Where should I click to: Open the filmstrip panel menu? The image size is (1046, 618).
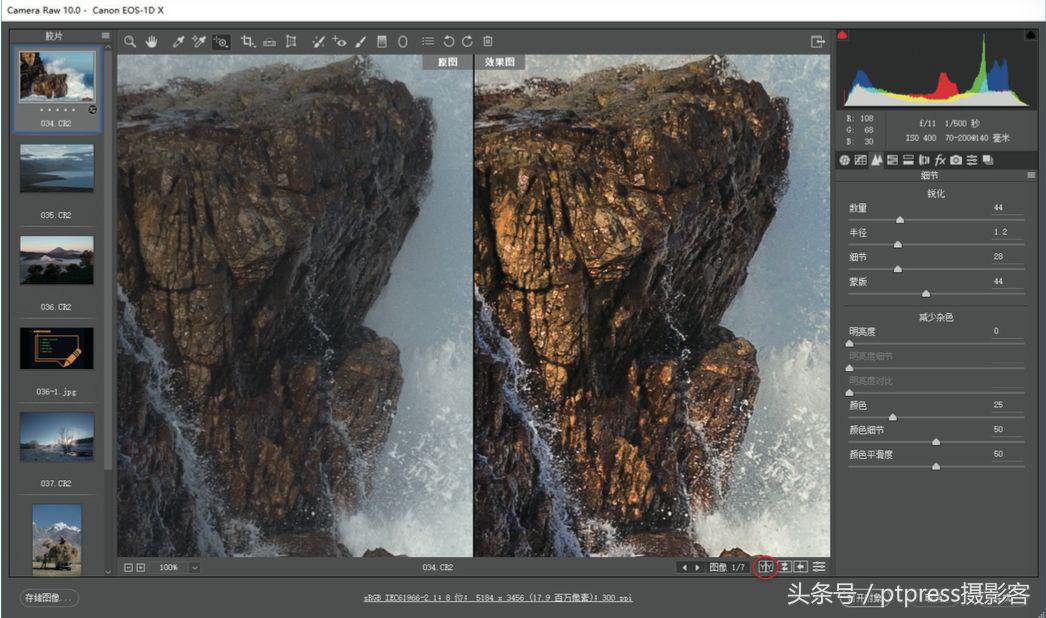click(x=106, y=35)
